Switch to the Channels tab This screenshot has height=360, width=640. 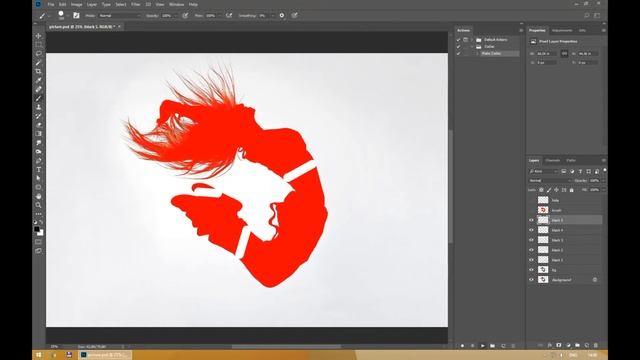tap(553, 160)
